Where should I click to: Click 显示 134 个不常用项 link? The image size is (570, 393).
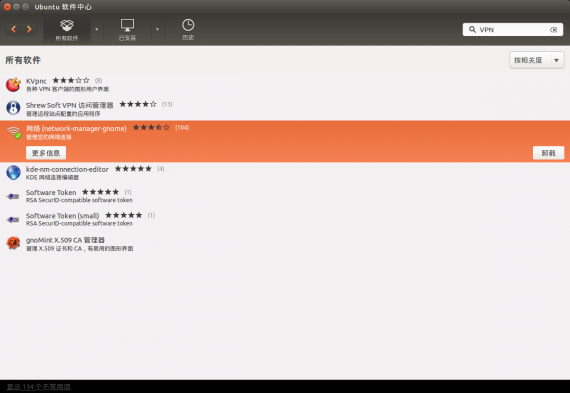click(x=39, y=387)
